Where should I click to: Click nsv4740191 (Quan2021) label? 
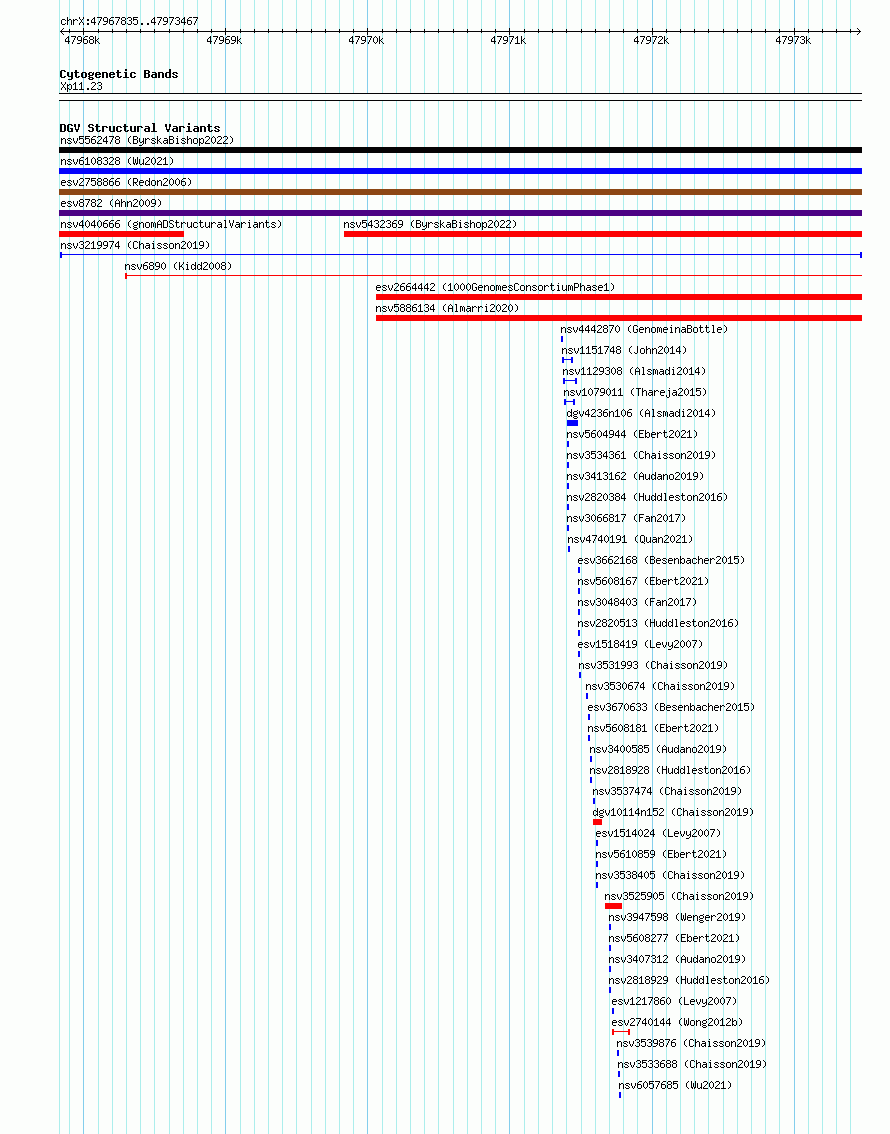pyautogui.click(x=630, y=539)
